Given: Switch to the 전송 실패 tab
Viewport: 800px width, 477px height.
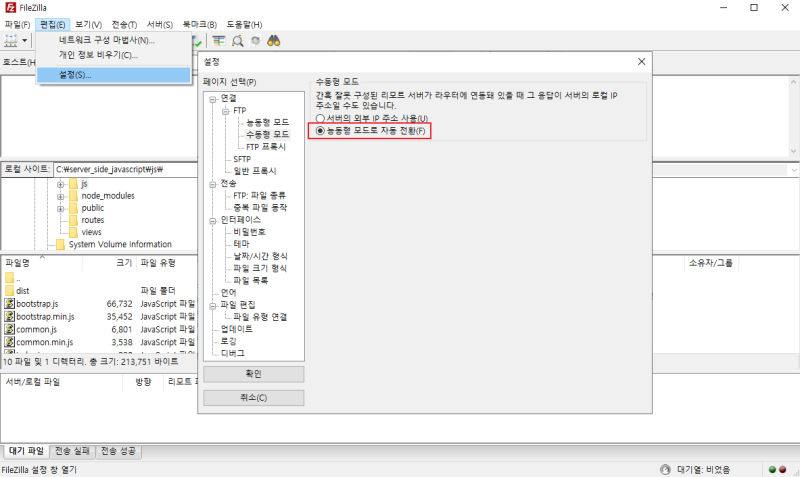Looking at the screenshot, I should point(72,451).
